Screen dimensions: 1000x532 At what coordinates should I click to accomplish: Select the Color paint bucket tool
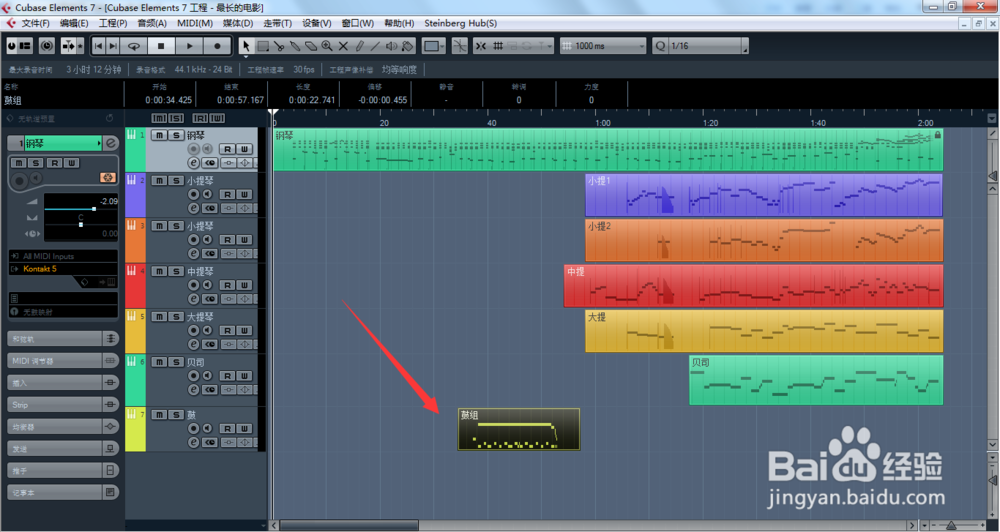coord(408,46)
